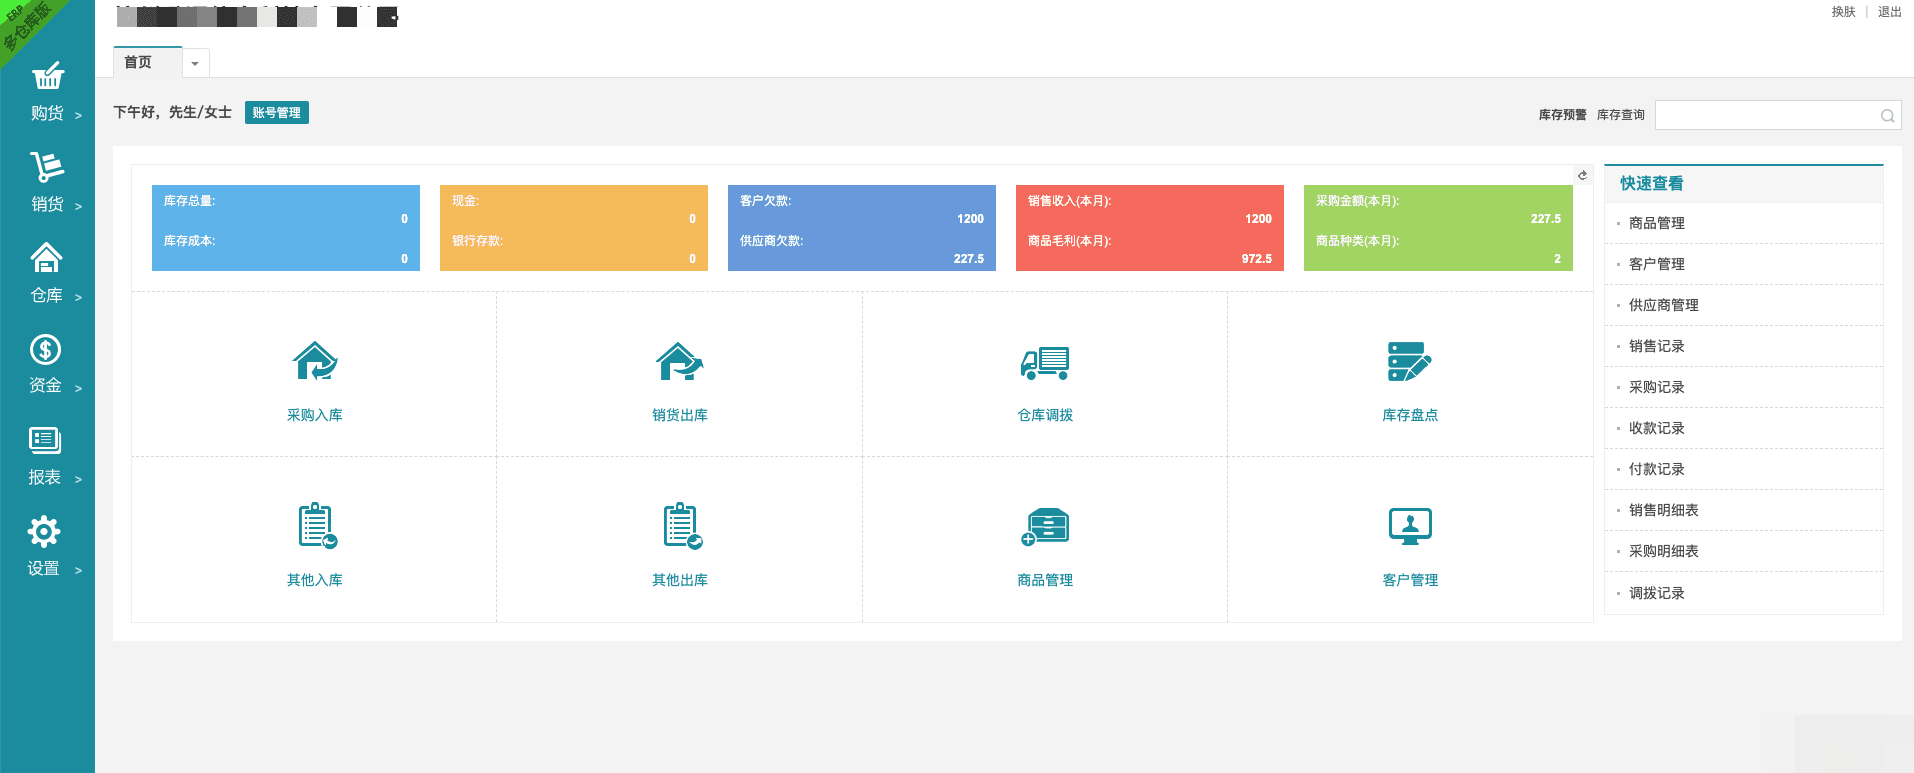The height and width of the screenshot is (773, 1914).
Task: Open the 仓库 warehouse house icon
Action: 47,258
